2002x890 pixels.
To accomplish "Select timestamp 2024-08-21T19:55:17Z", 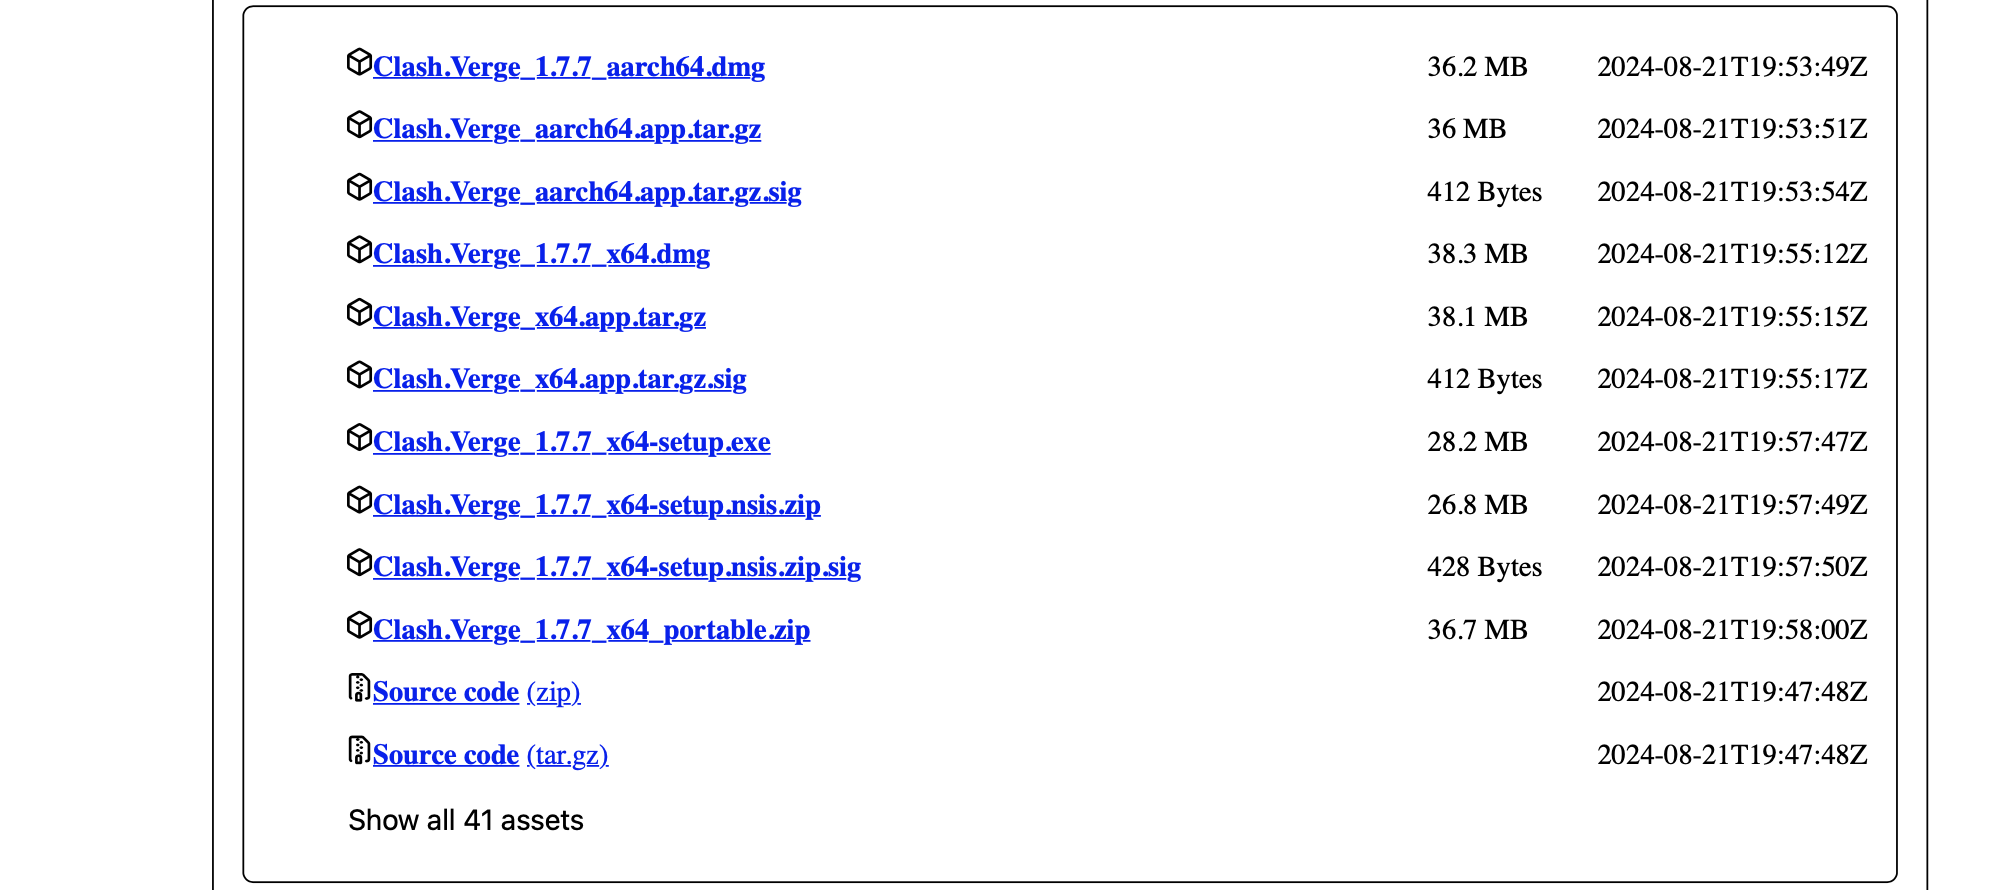I will click(x=1732, y=379).
